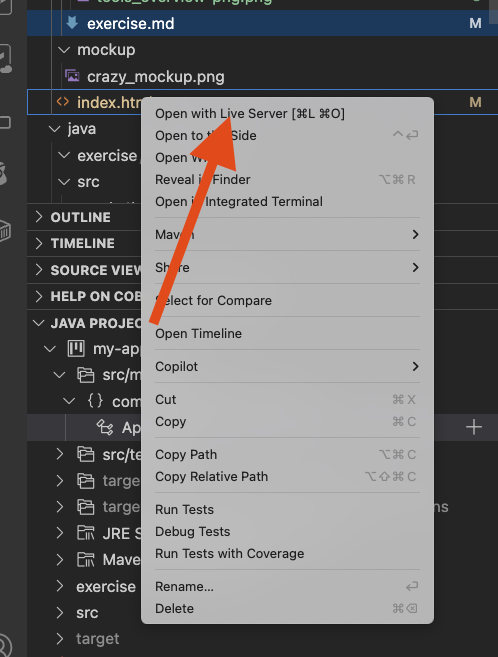The height and width of the screenshot is (657, 498).
Task: Select the target folder tree item
Action: 98,639
